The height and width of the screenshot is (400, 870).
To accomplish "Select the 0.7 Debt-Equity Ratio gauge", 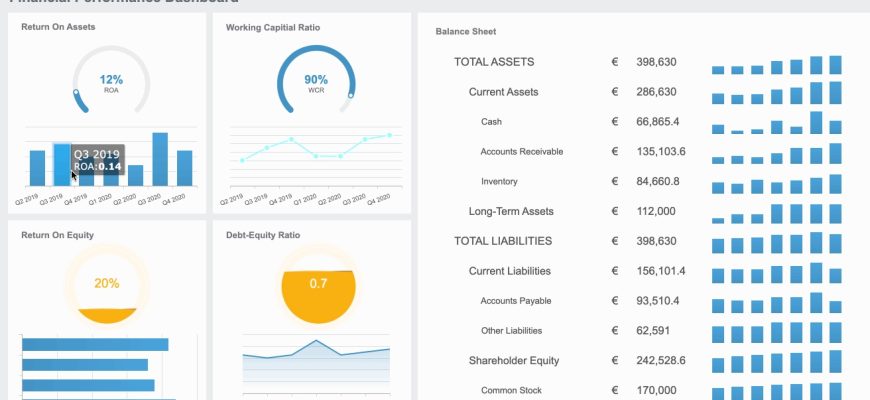I will (x=318, y=284).
